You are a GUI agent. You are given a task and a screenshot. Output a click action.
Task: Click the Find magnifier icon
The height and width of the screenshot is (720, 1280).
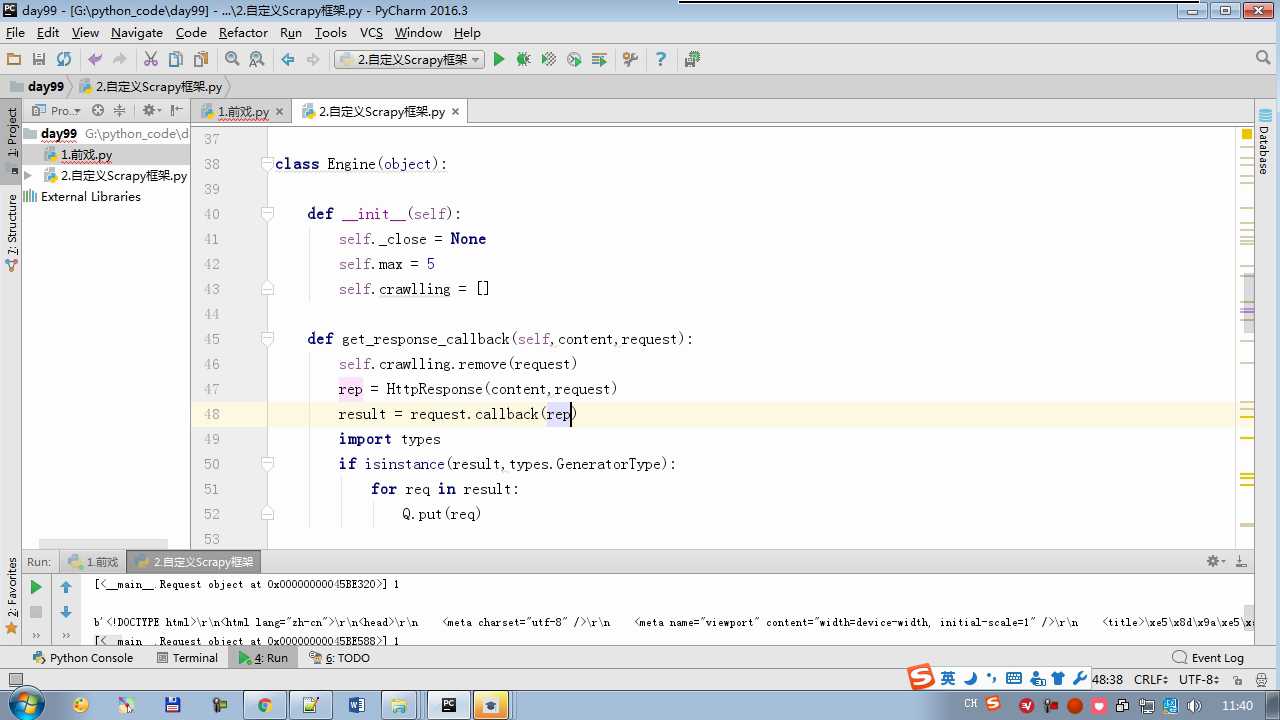pyautogui.click(x=232, y=60)
